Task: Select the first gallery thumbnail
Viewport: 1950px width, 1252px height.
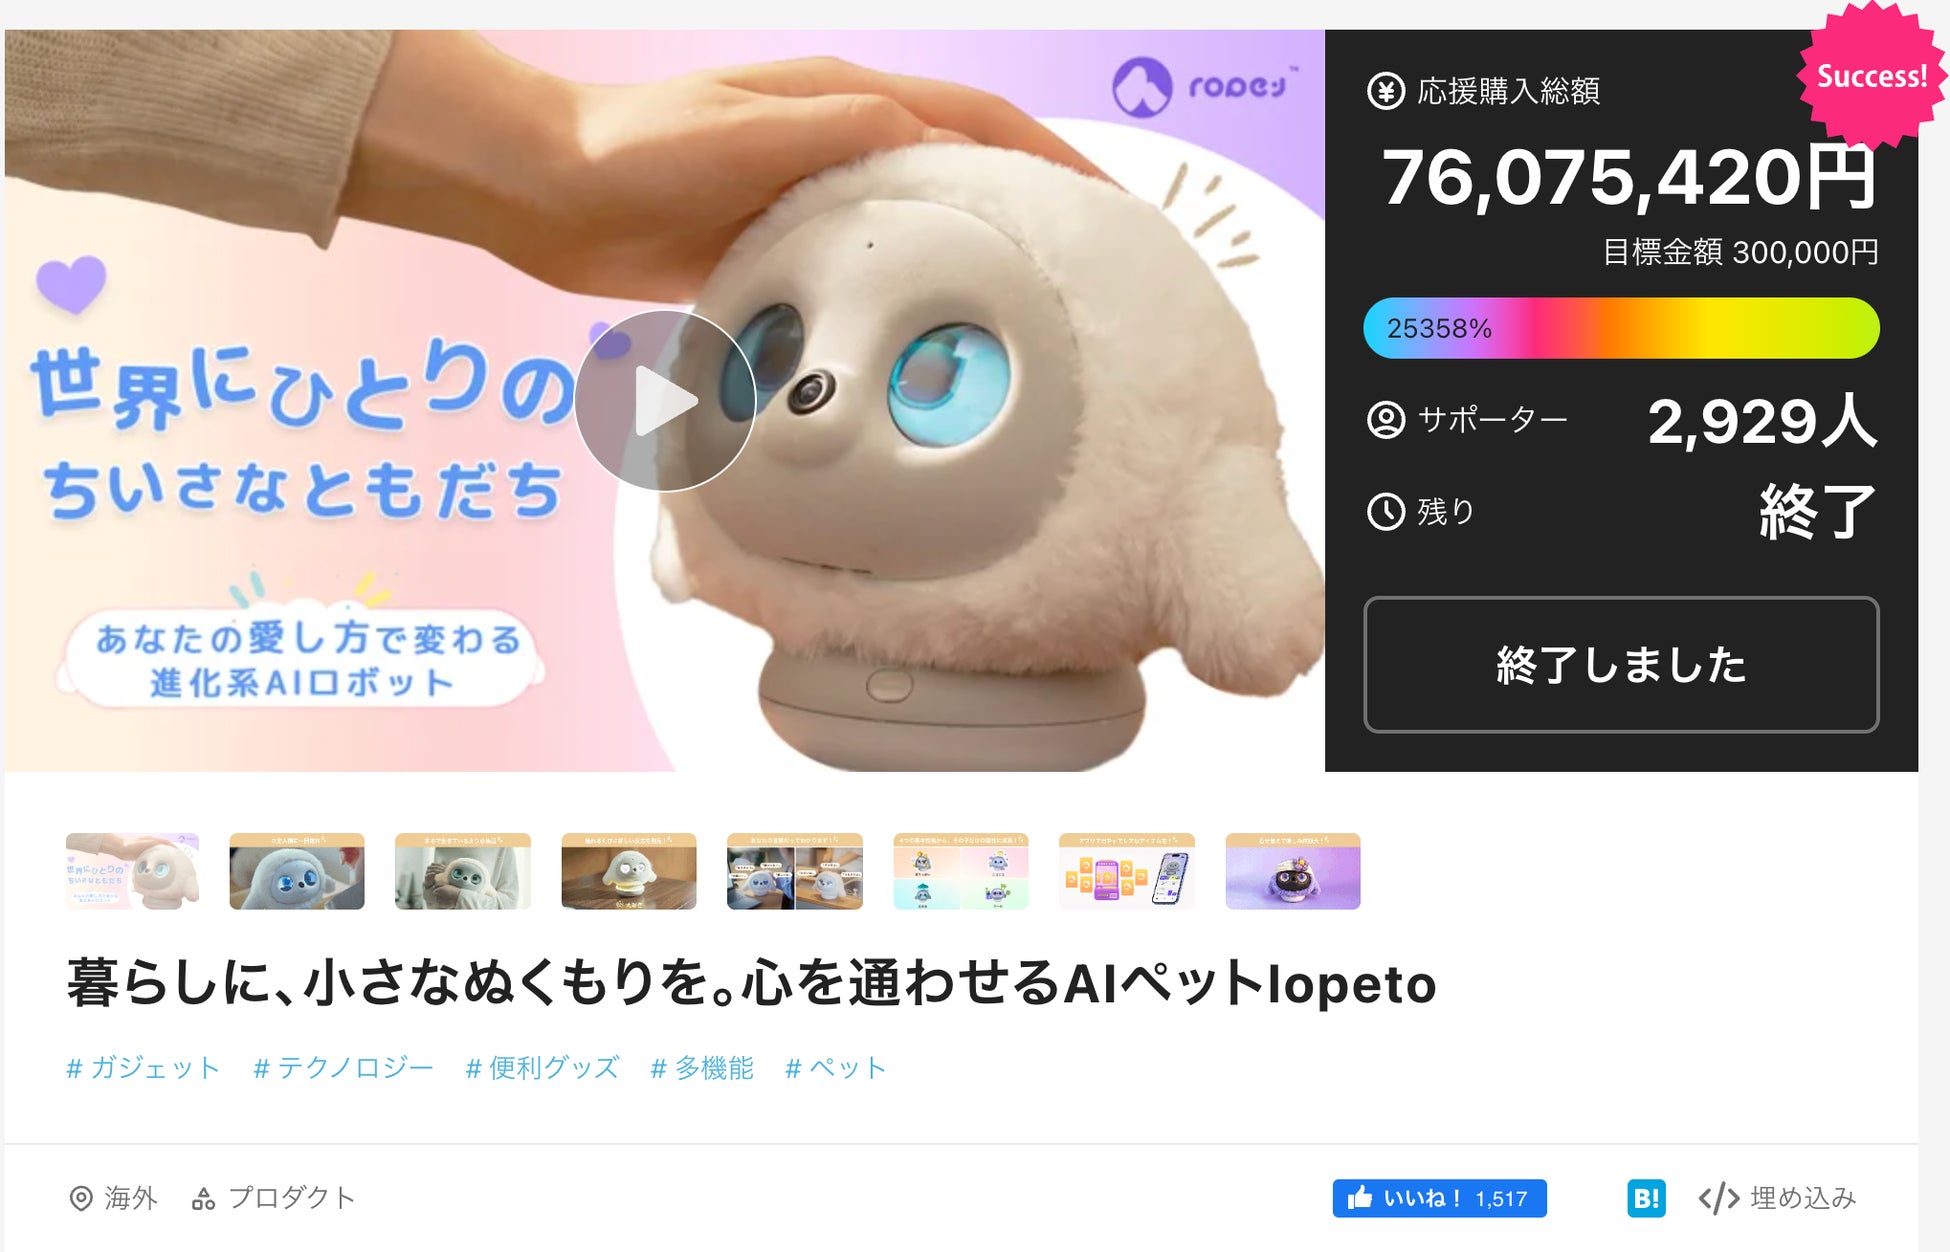Action: pos(132,871)
